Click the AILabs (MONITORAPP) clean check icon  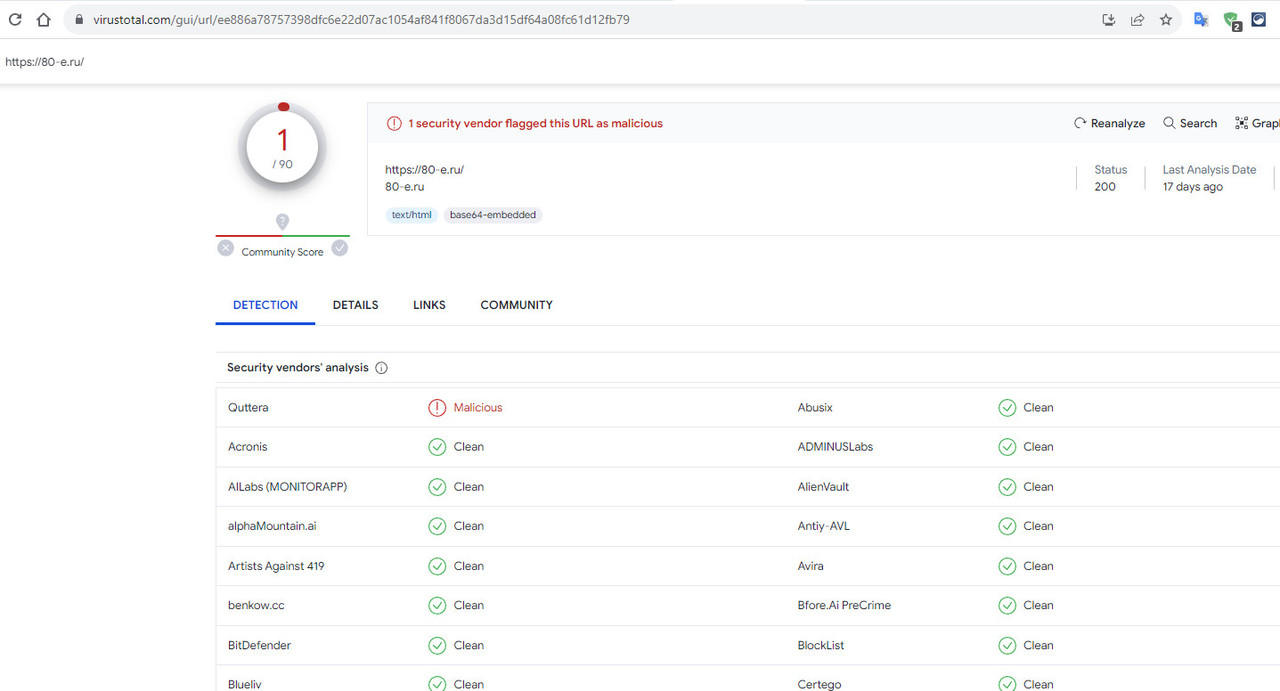(437, 487)
